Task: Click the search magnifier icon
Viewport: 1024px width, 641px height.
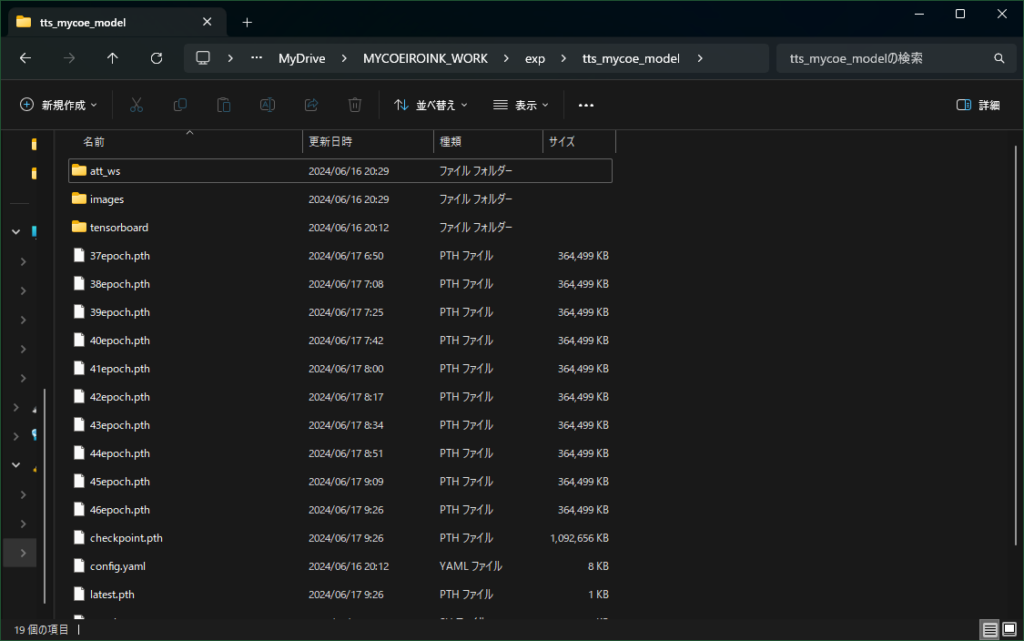Action: [999, 58]
